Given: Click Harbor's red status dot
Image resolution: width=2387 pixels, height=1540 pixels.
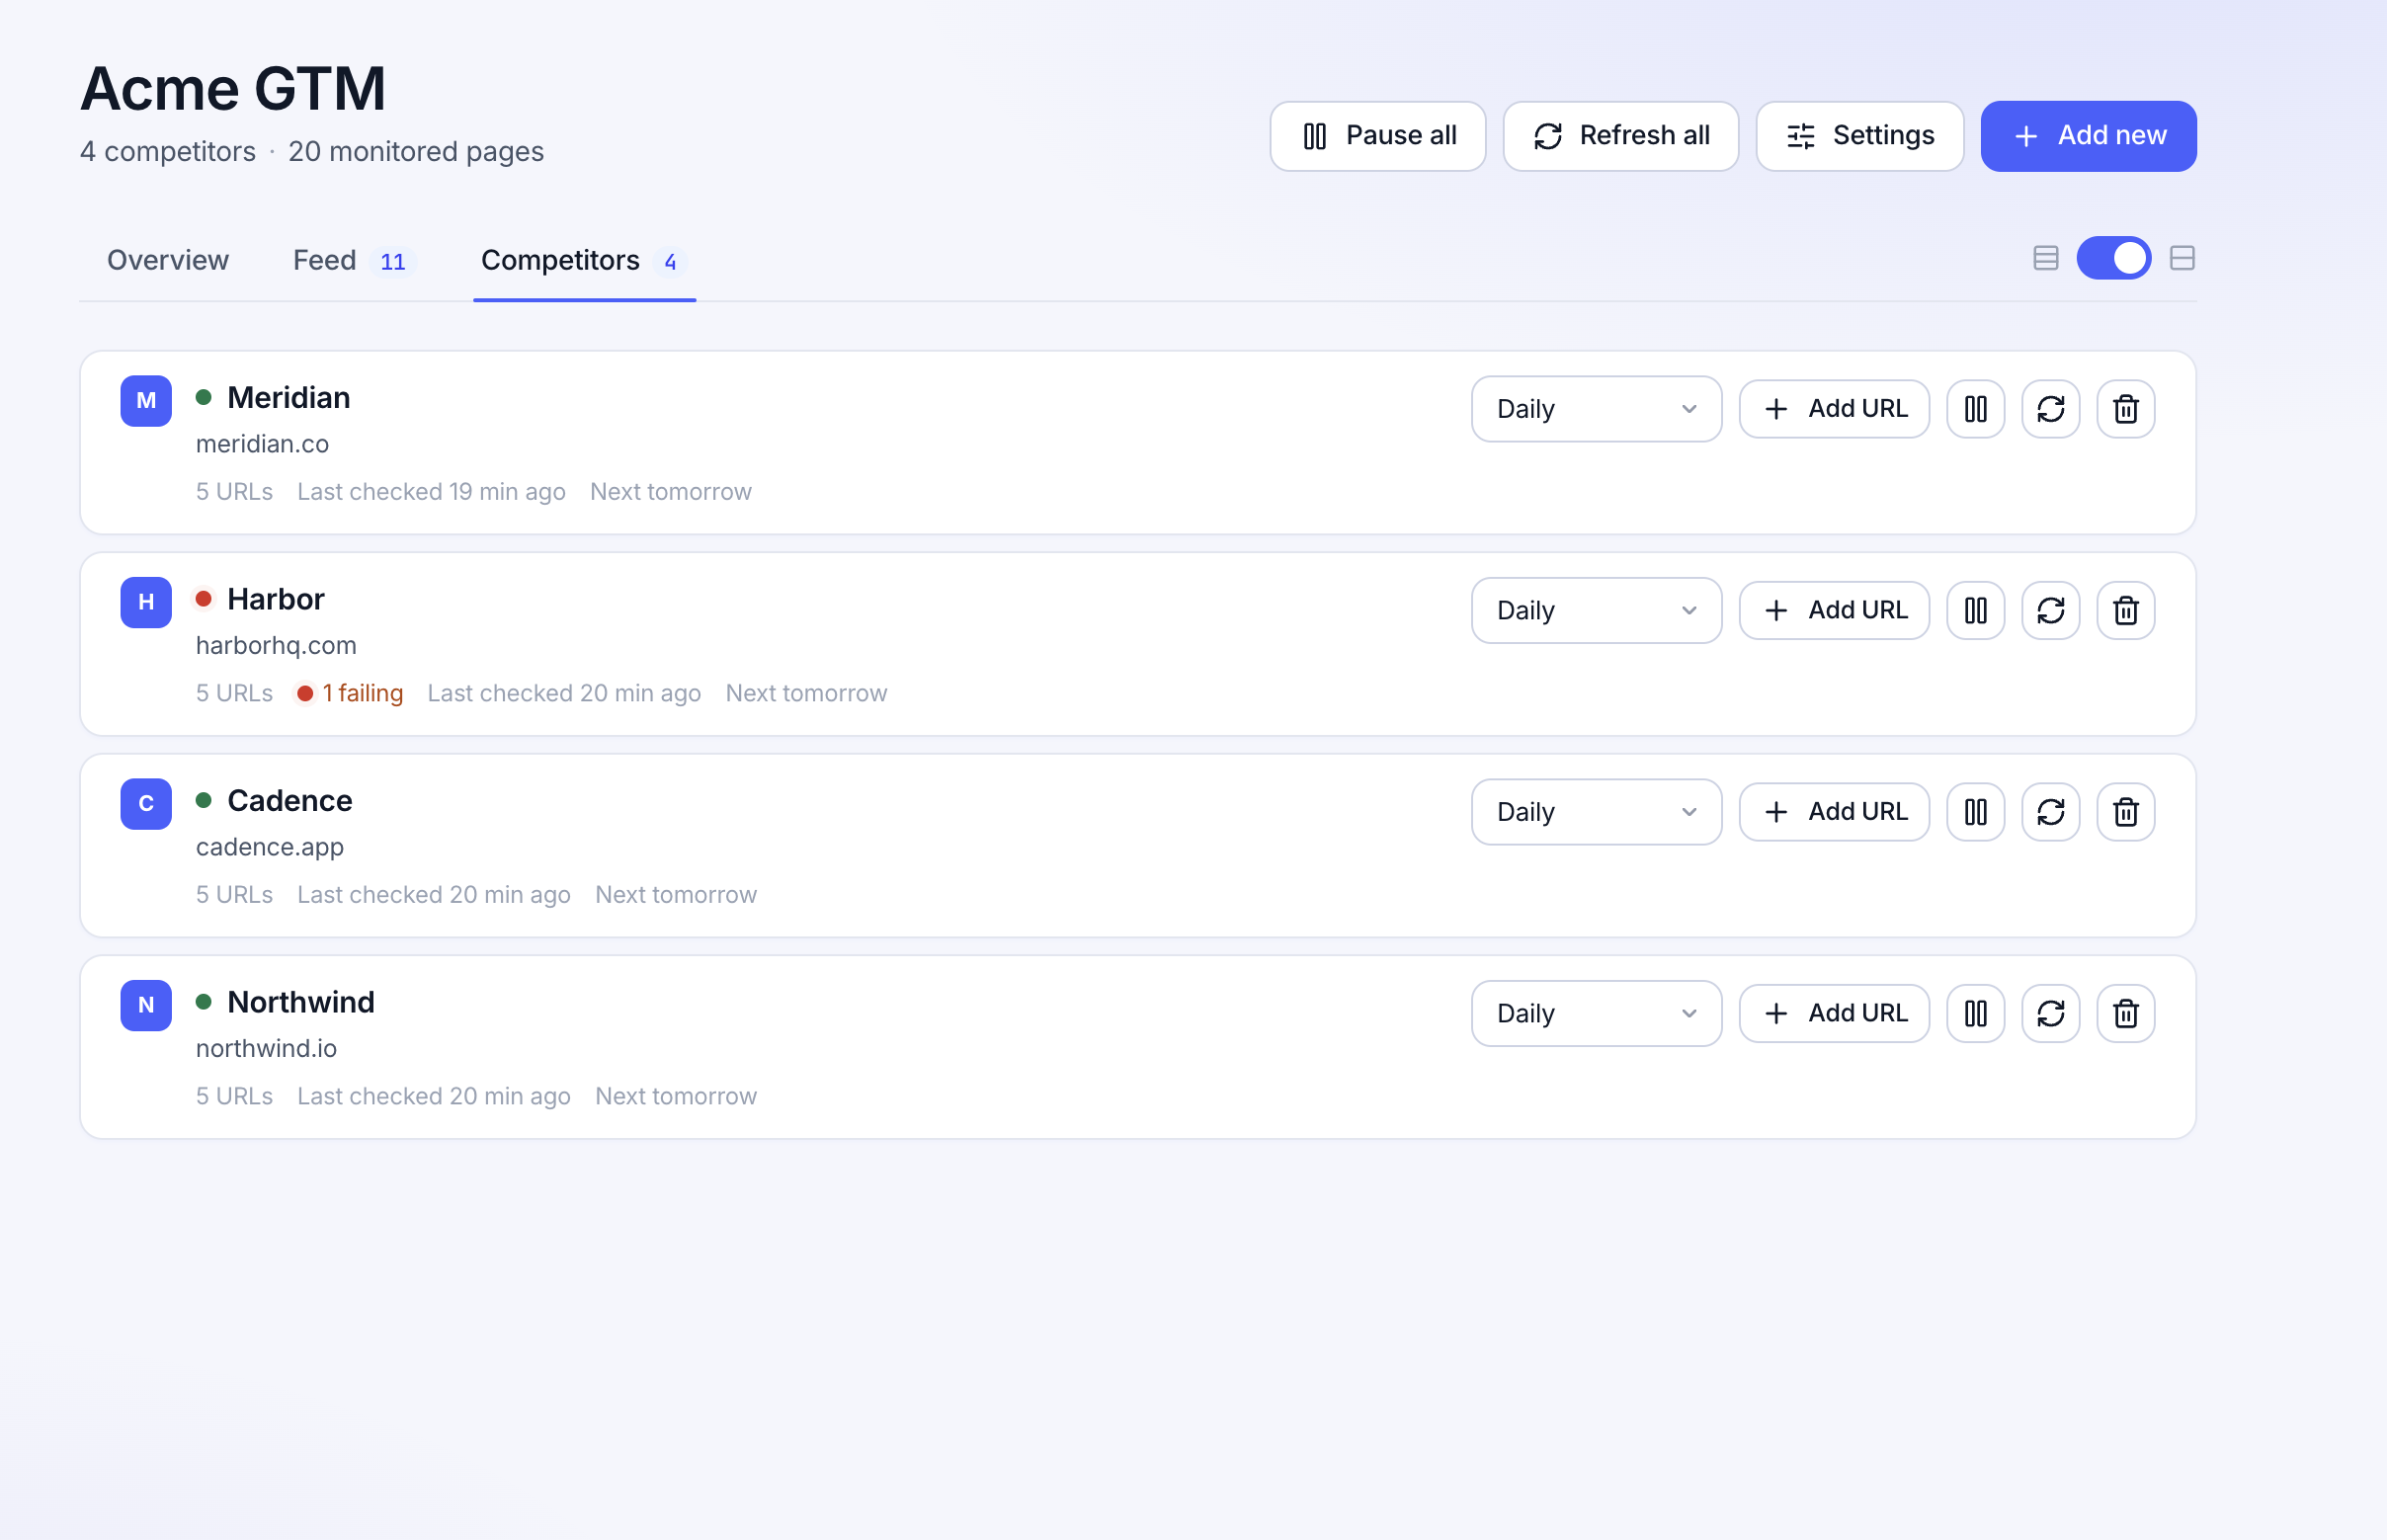Looking at the screenshot, I should [203, 599].
